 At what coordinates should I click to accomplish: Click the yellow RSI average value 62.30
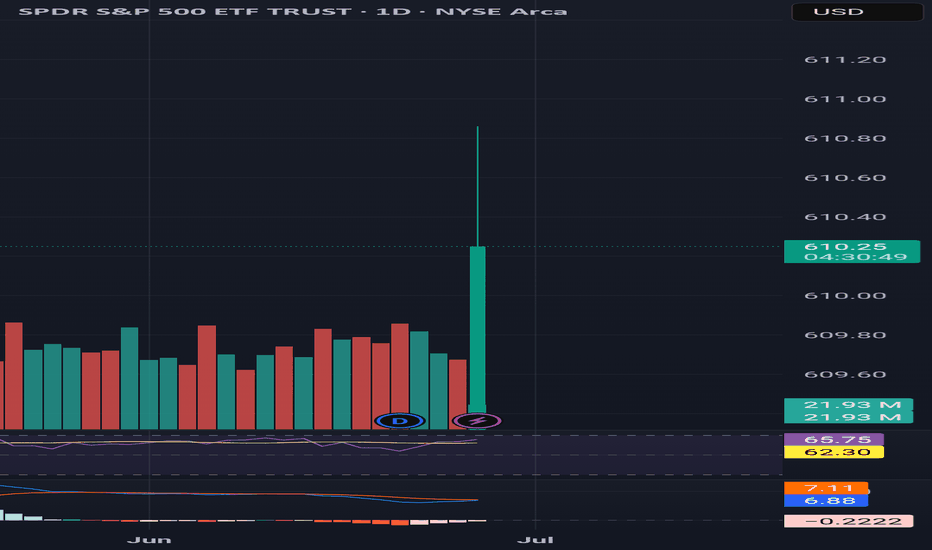834,452
